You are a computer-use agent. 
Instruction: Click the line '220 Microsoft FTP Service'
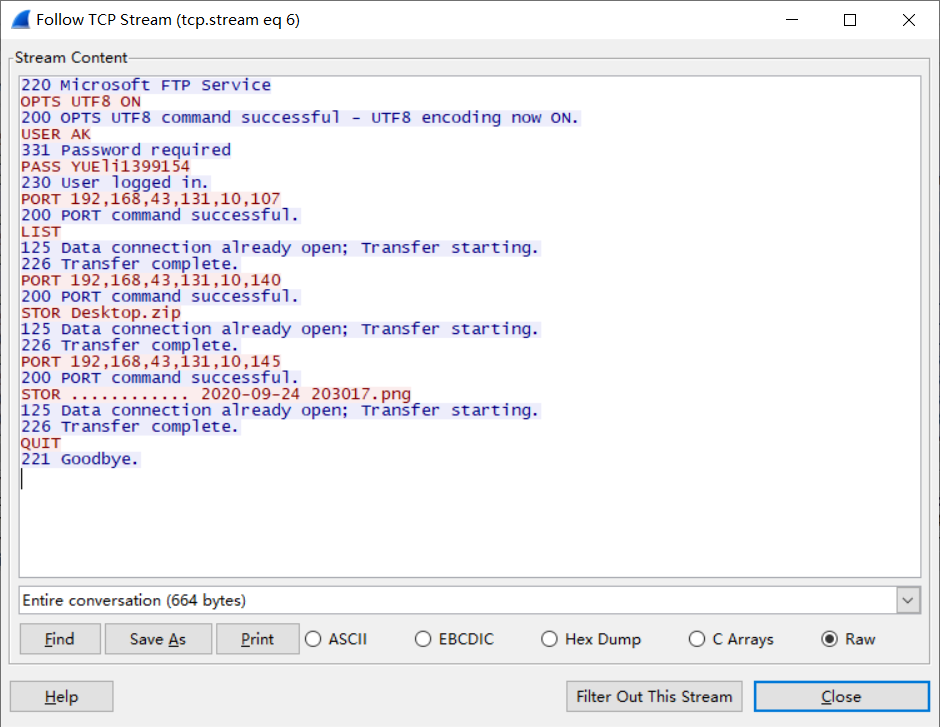pyautogui.click(x=146, y=85)
